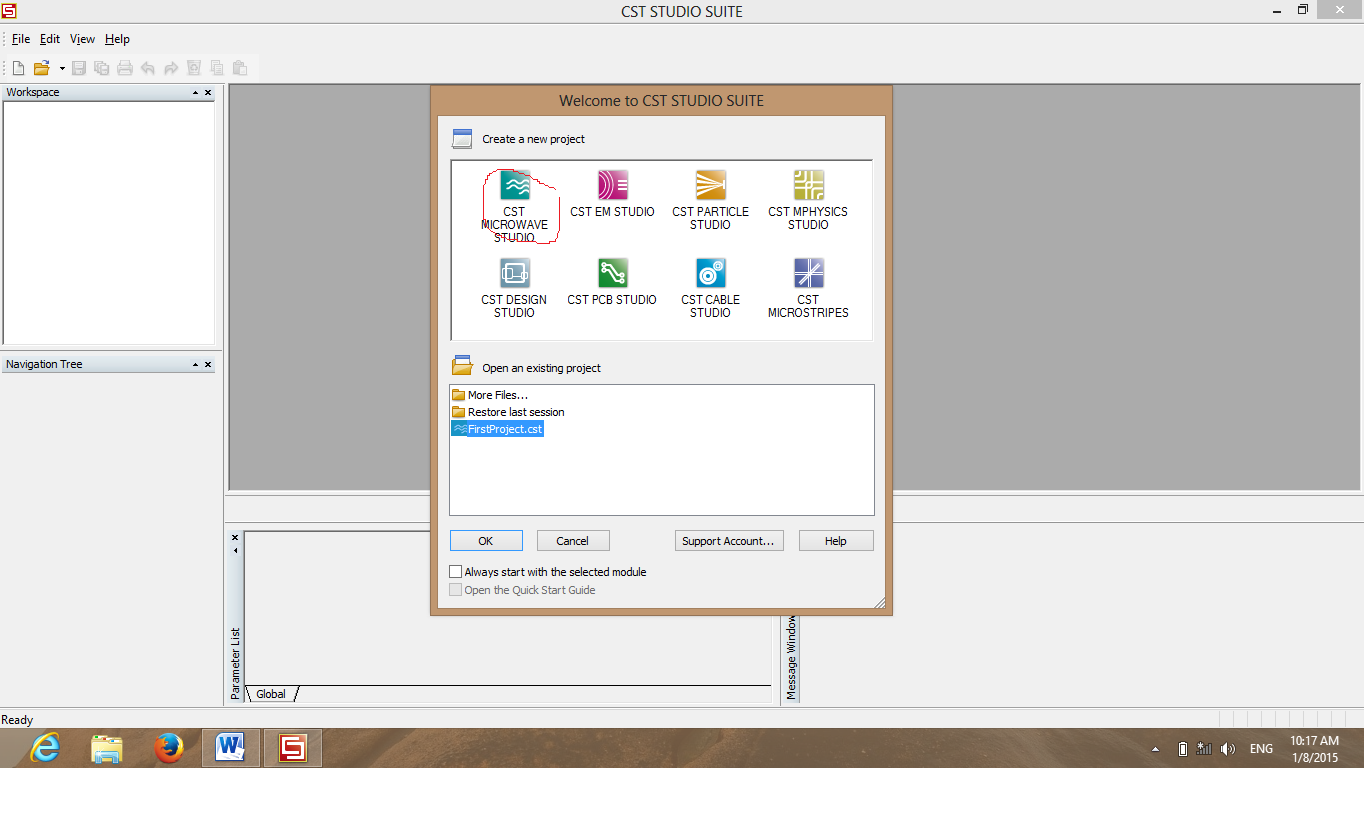The width and height of the screenshot is (1364, 834).
Task: Open More Files... in the project list
Action: pos(490,395)
